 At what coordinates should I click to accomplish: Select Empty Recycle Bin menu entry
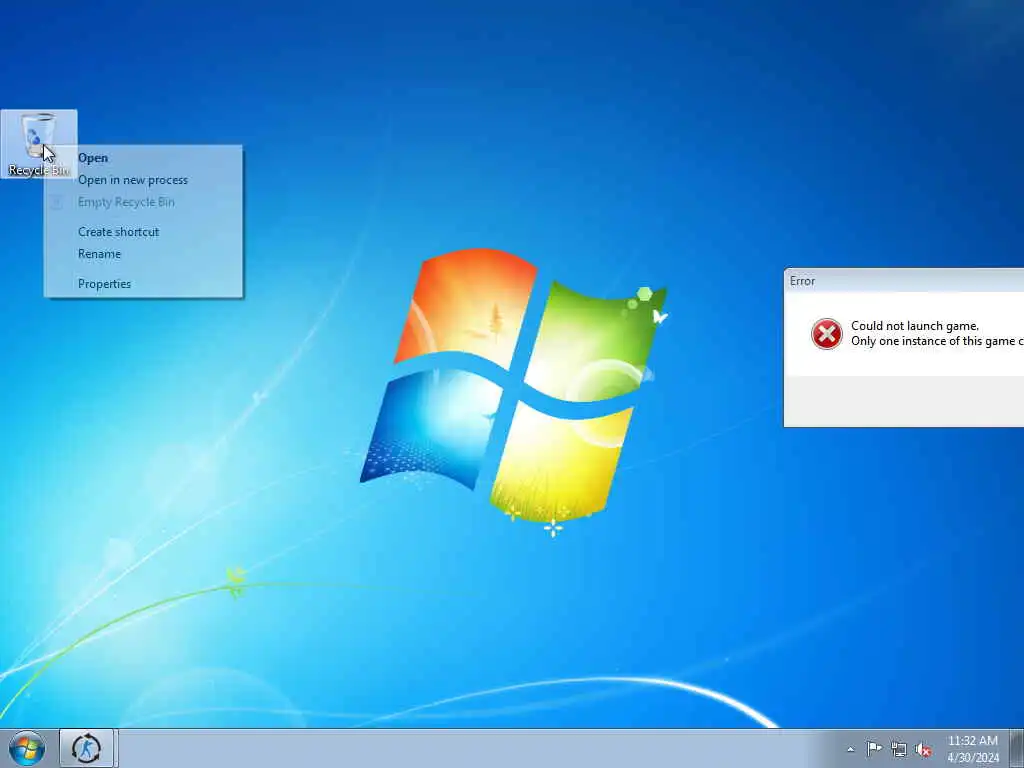143,202
